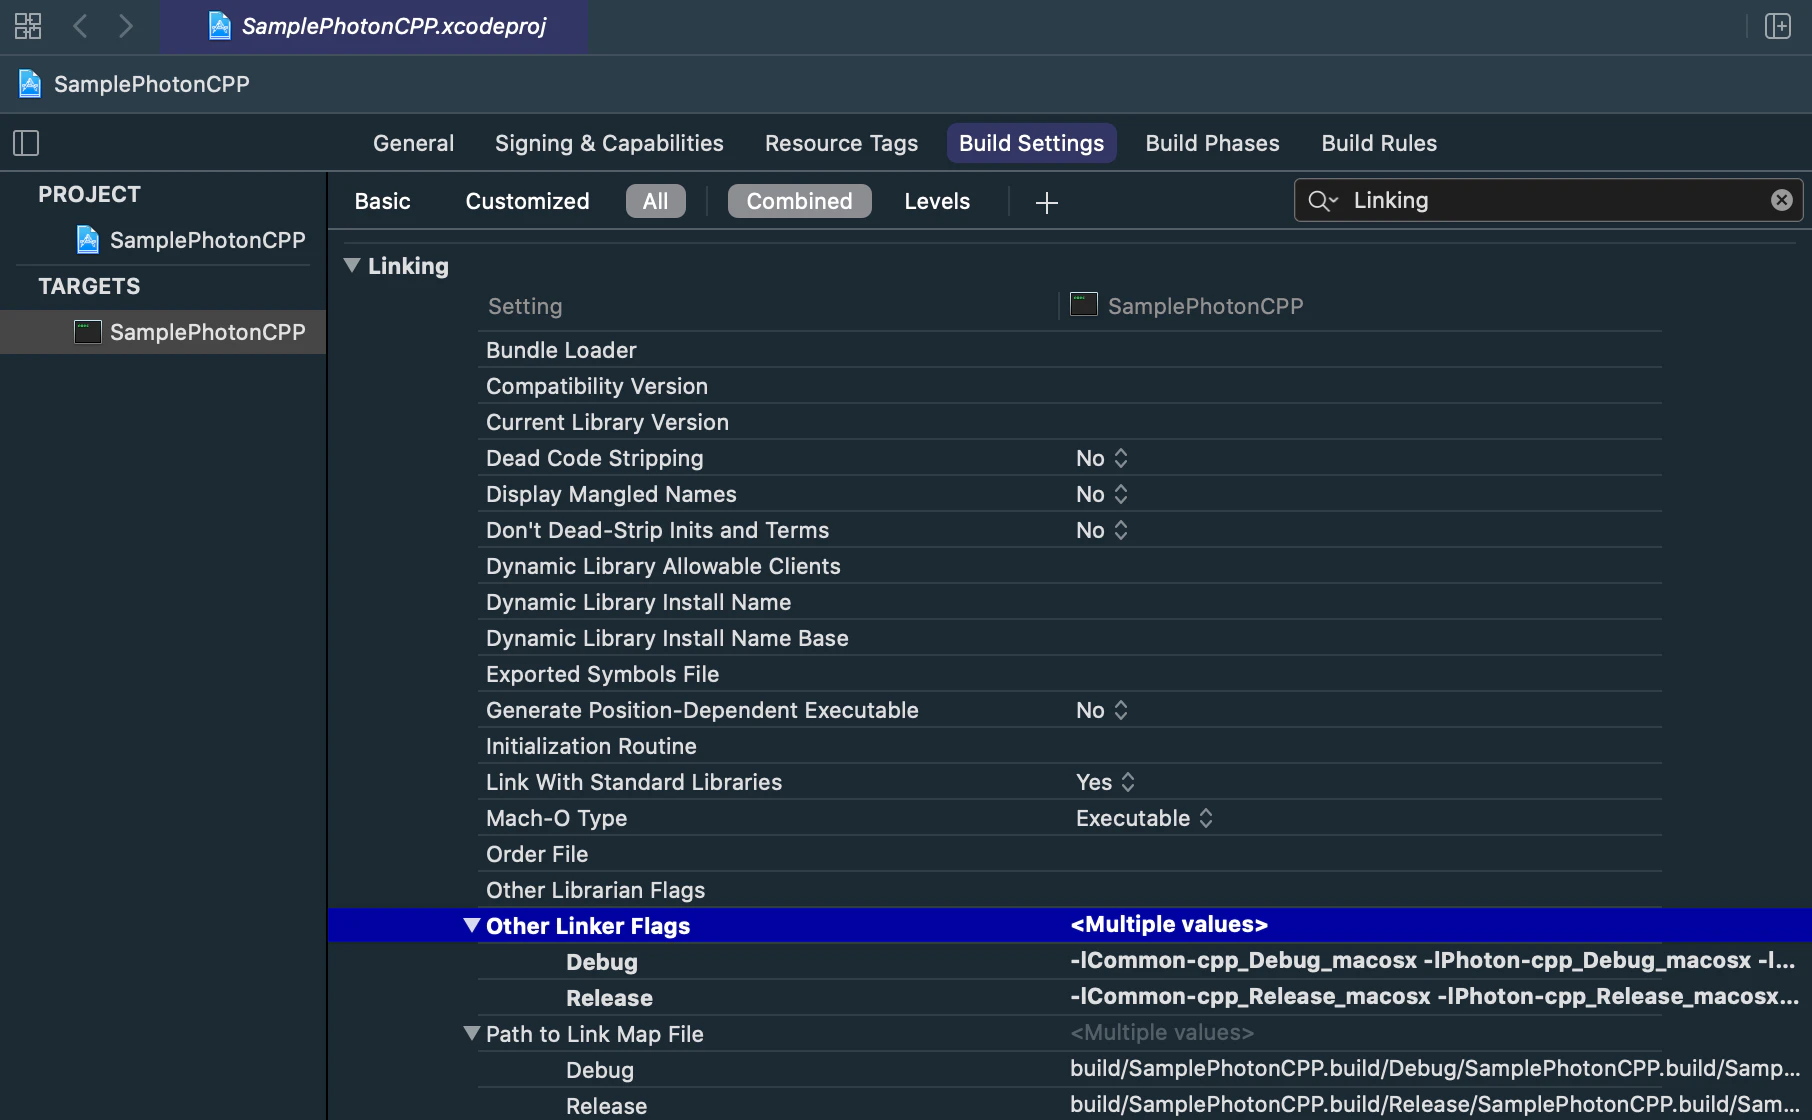Collapse Other Linker Flags row
The width and height of the screenshot is (1812, 1120).
pyautogui.click(x=472, y=925)
